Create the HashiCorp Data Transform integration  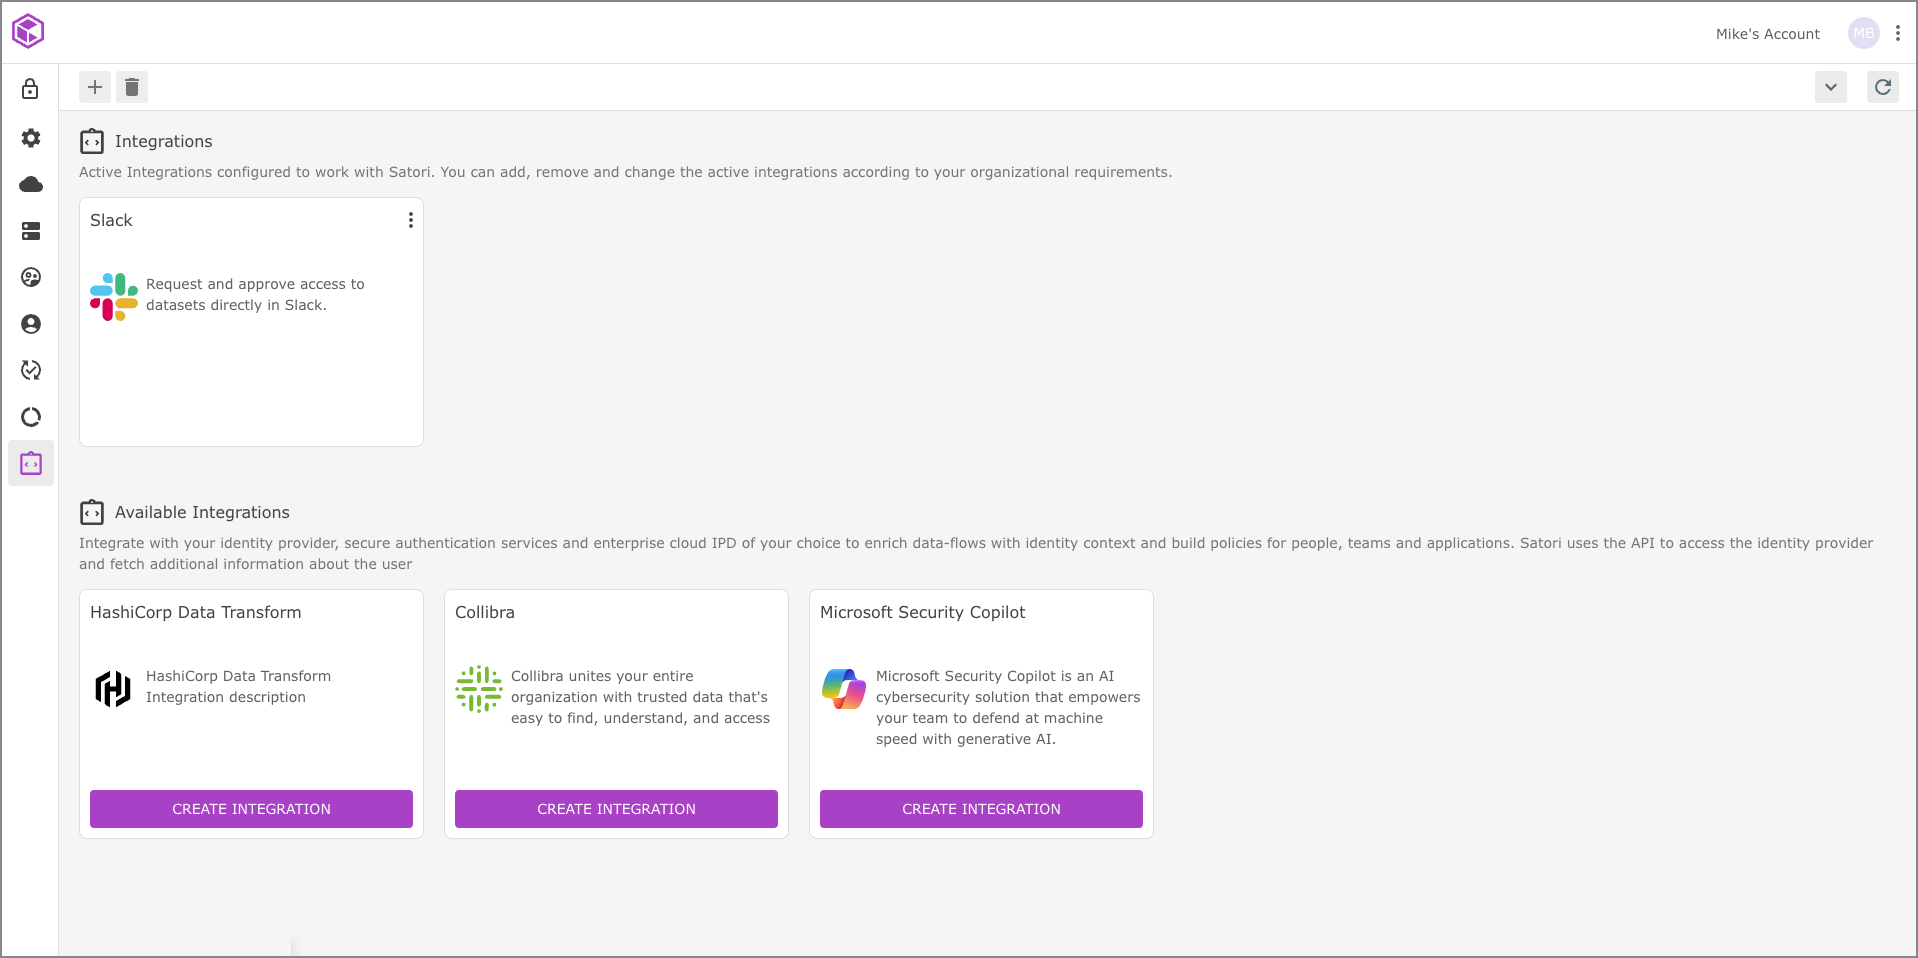click(x=251, y=809)
